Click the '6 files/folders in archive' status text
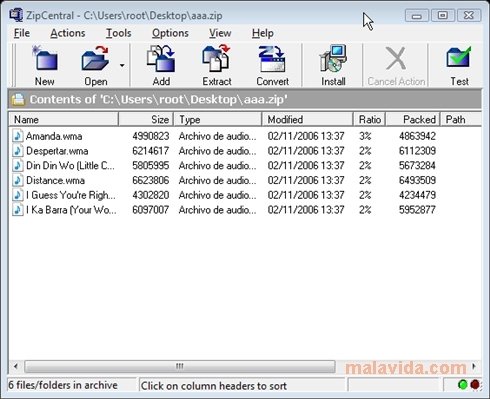This screenshot has width=490, height=399. [63, 385]
